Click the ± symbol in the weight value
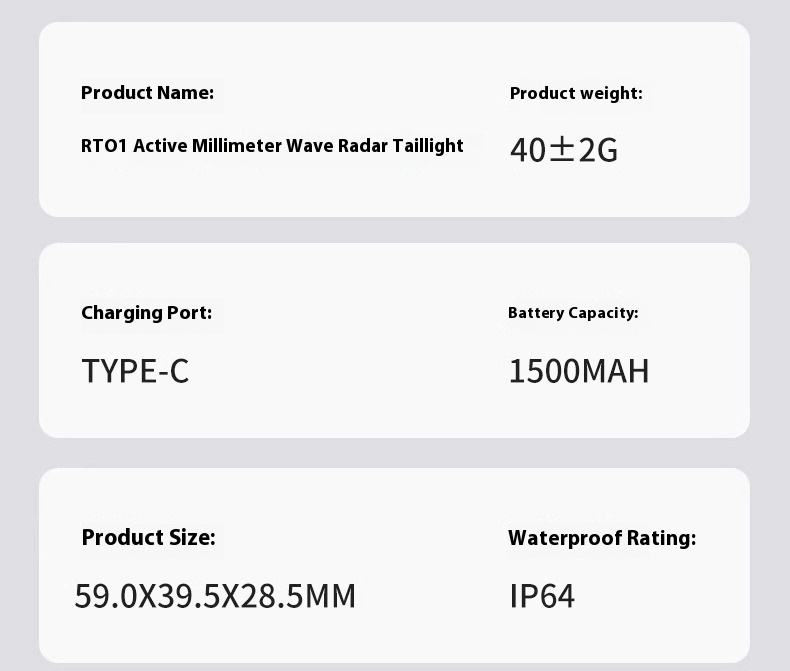Image resolution: width=790 pixels, height=671 pixels. point(562,150)
